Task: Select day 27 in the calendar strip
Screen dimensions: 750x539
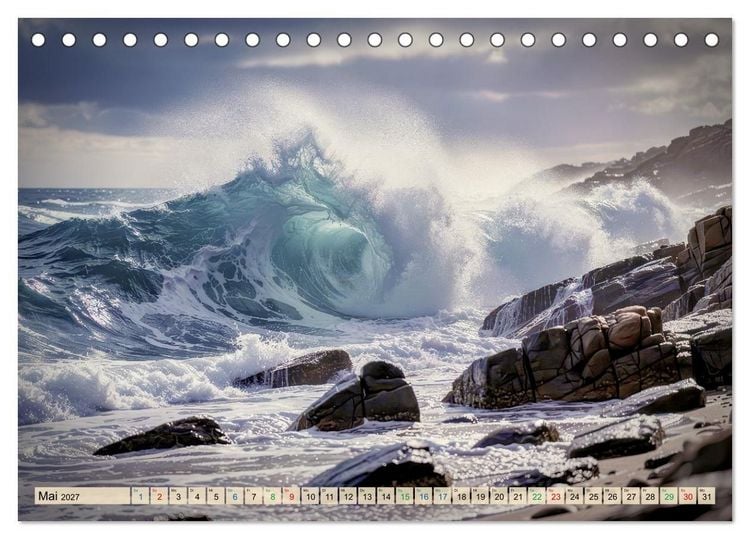Action: (631, 496)
